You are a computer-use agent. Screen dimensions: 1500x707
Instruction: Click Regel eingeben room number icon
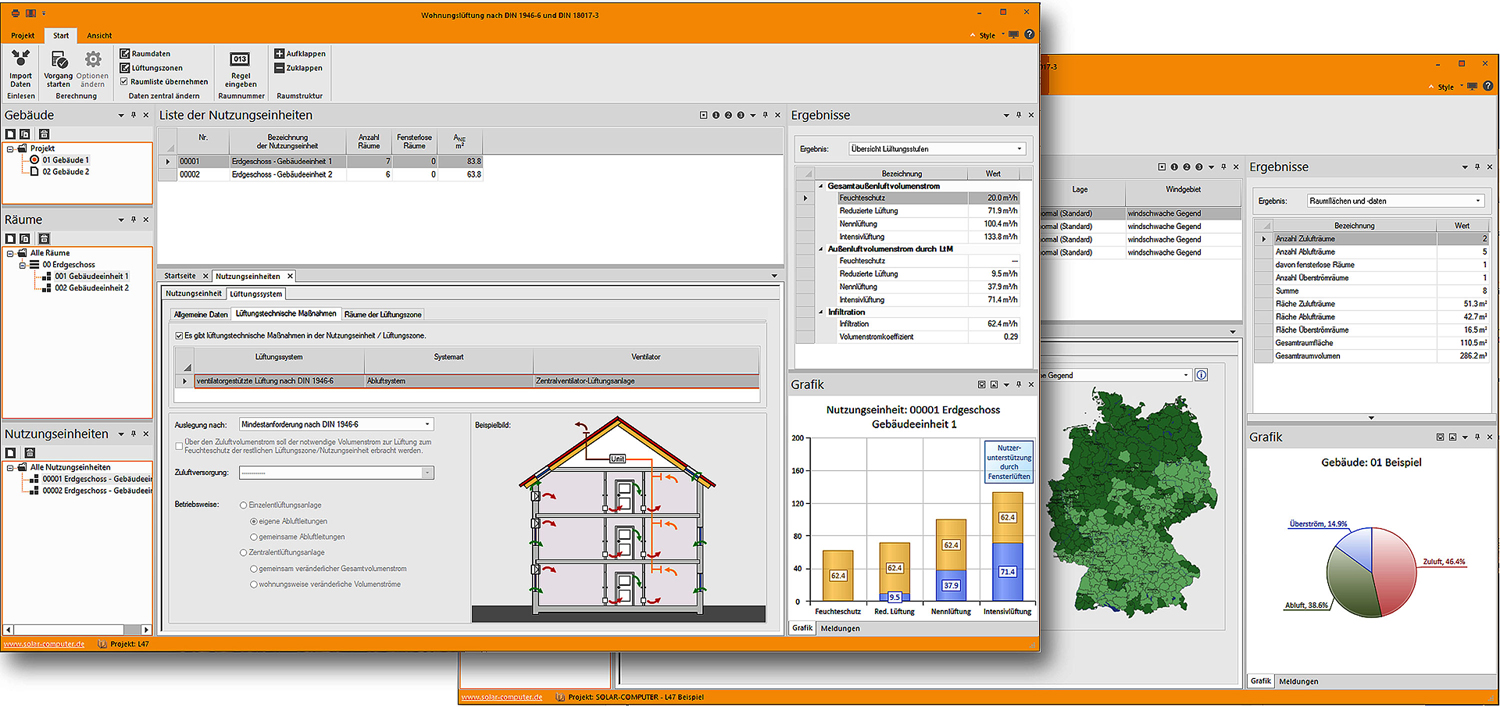tap(240, 60)
